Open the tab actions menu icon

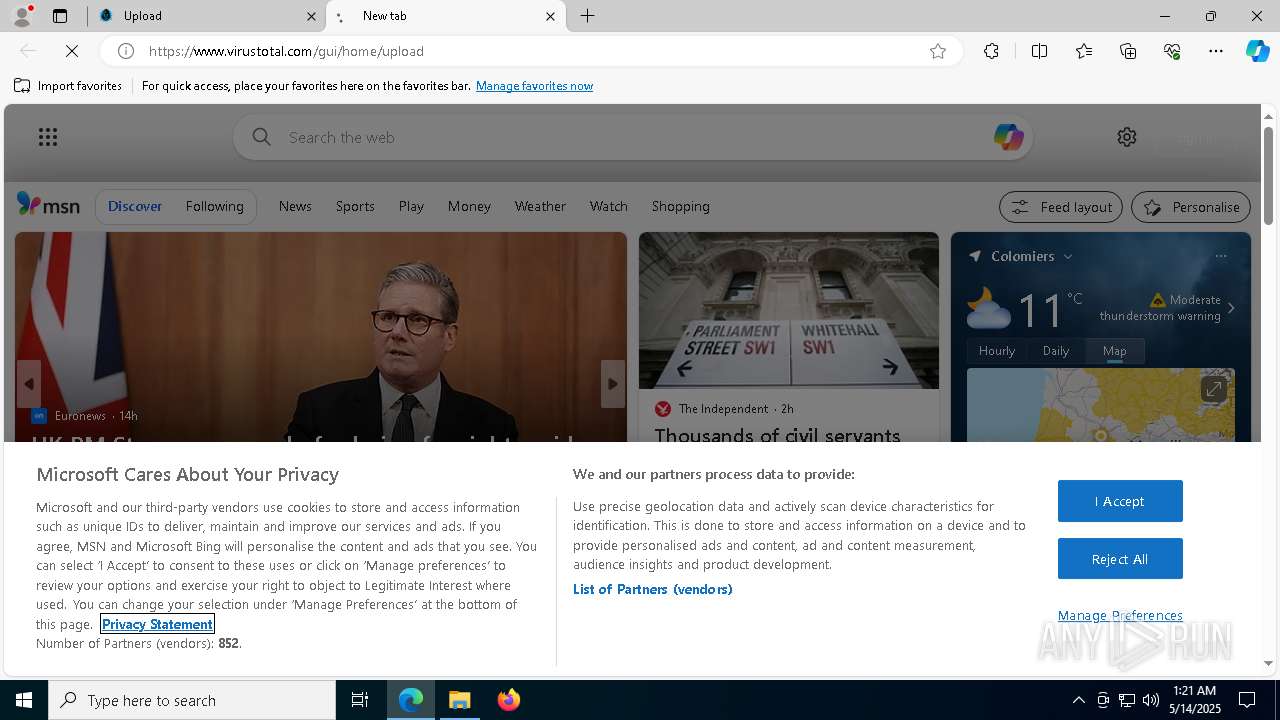[x=60, y=16]
